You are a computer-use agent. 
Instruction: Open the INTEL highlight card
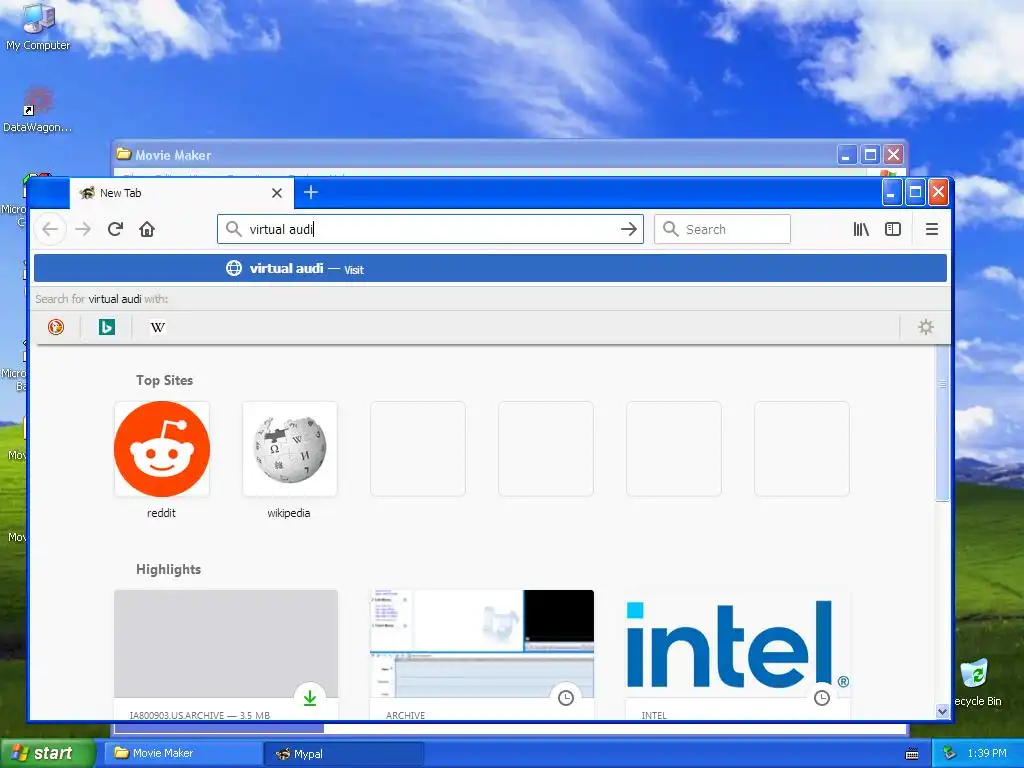click(738, 655)
